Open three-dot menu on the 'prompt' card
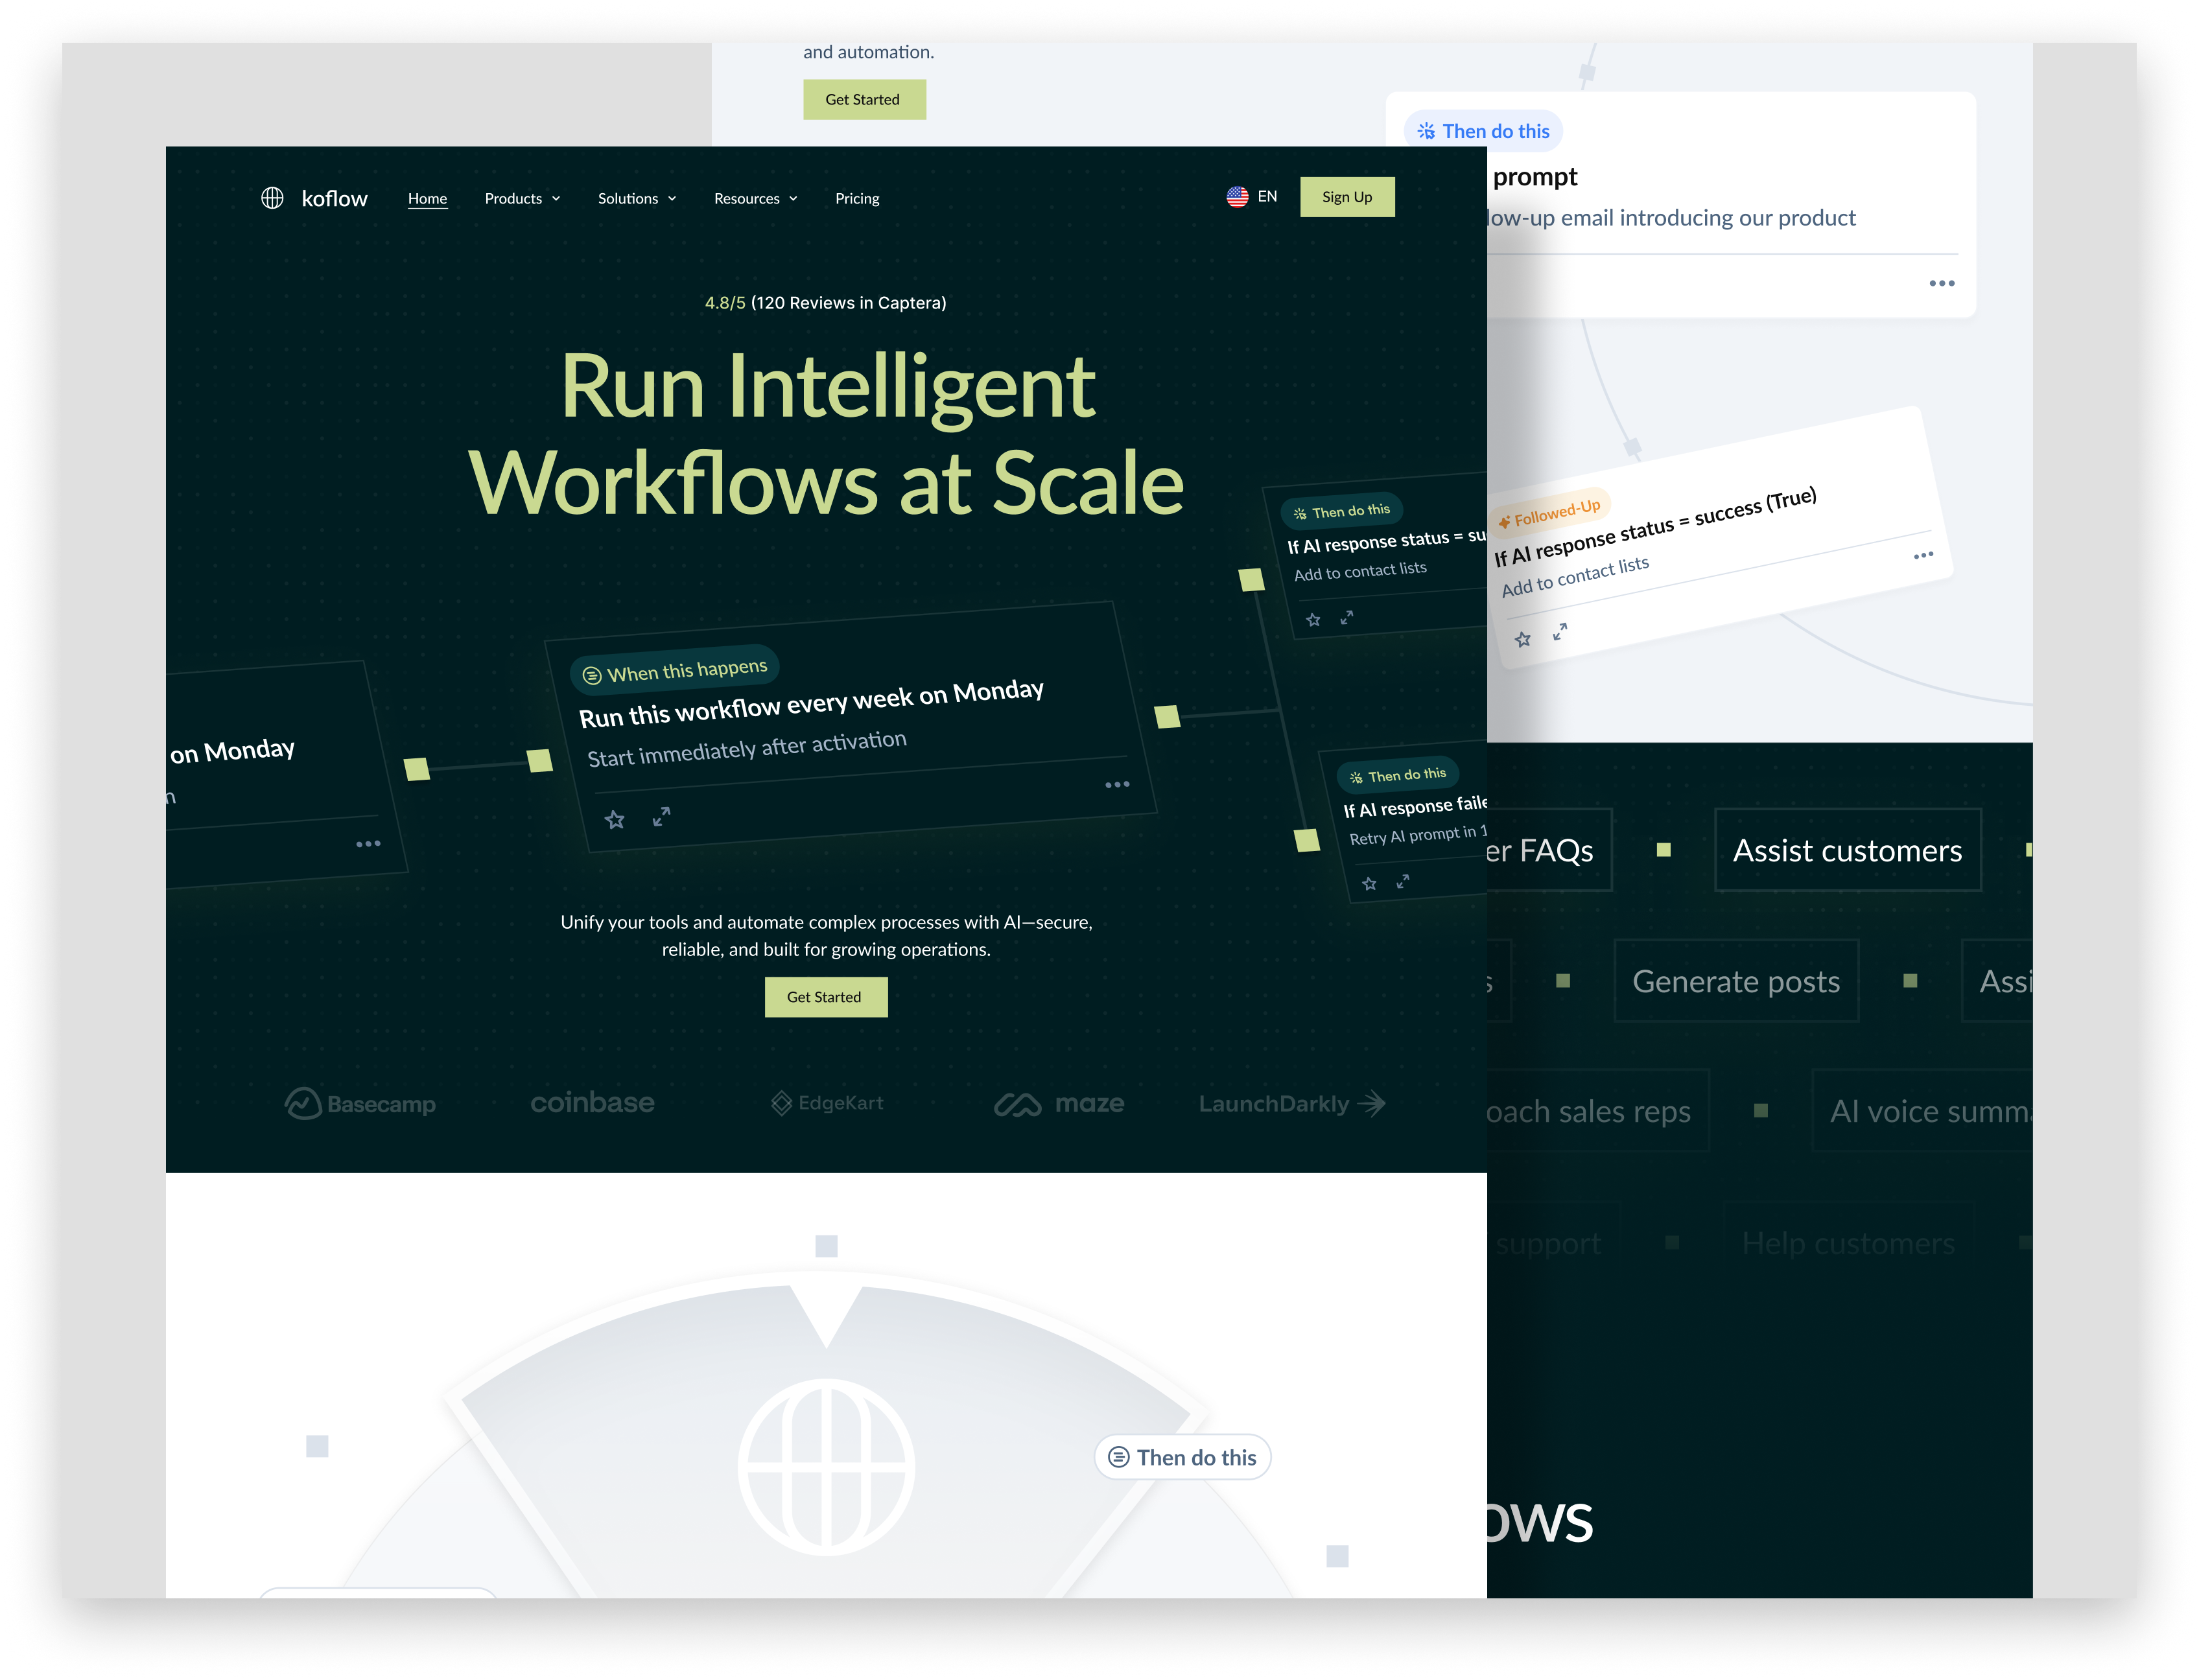 (1941, 284)
